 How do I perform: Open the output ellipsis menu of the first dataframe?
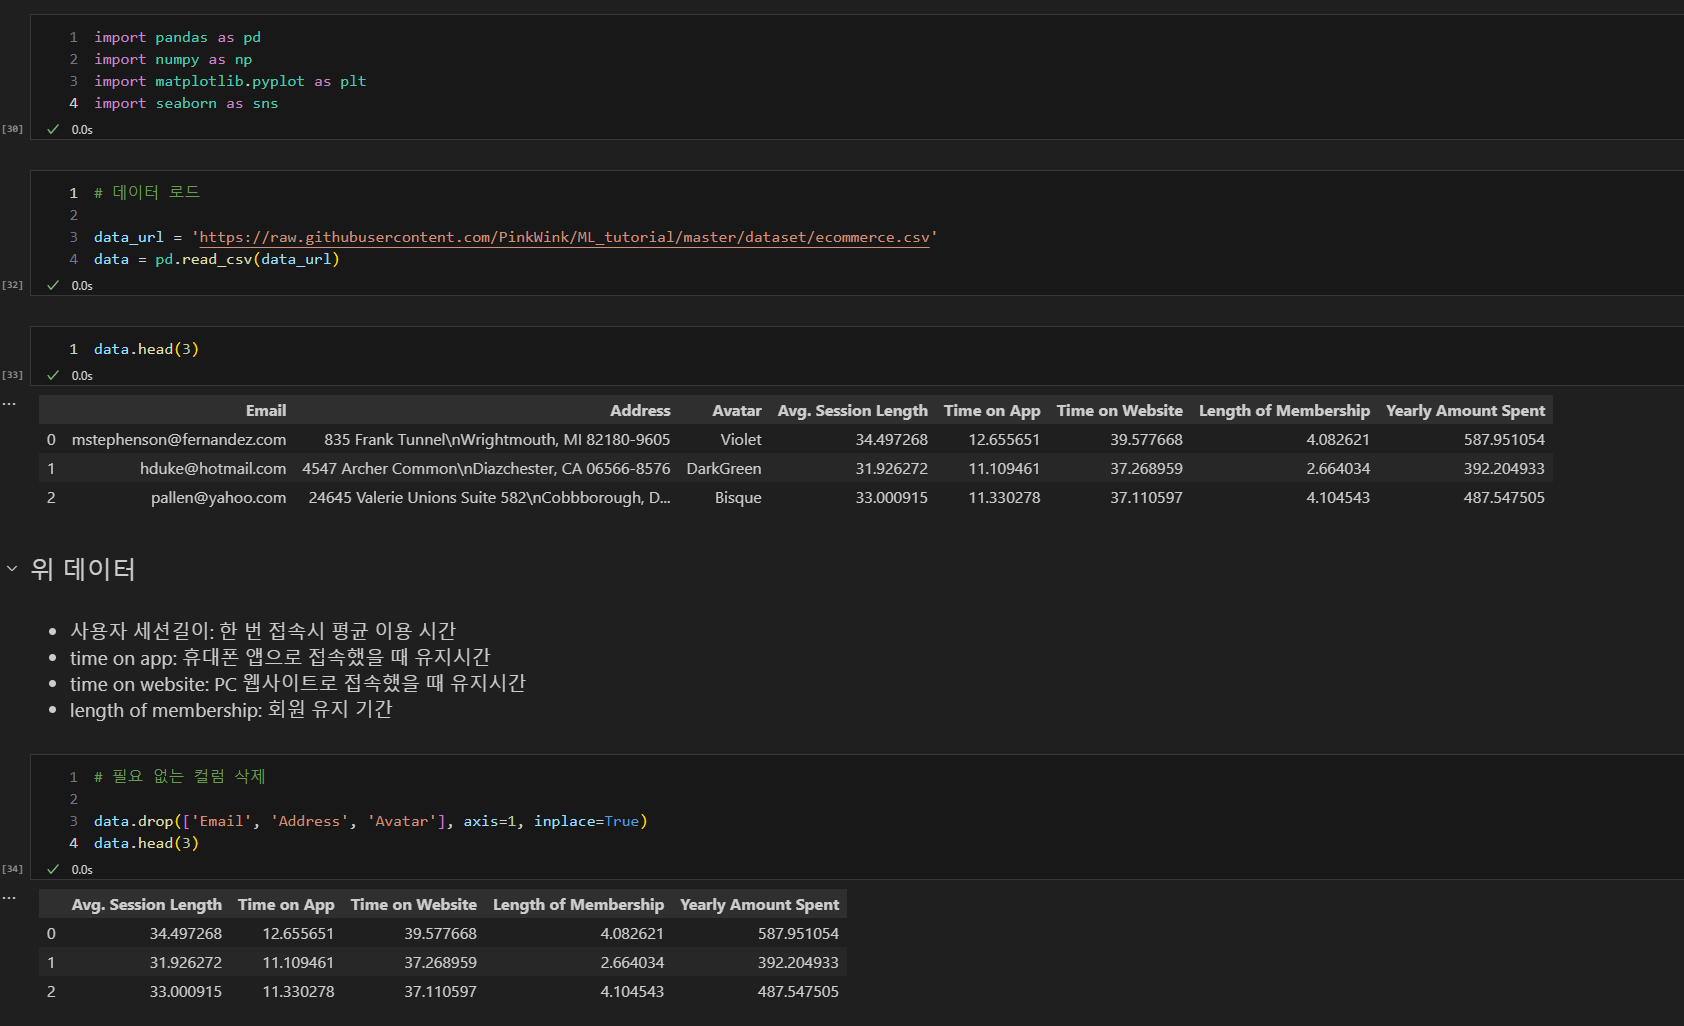(9, 404)
